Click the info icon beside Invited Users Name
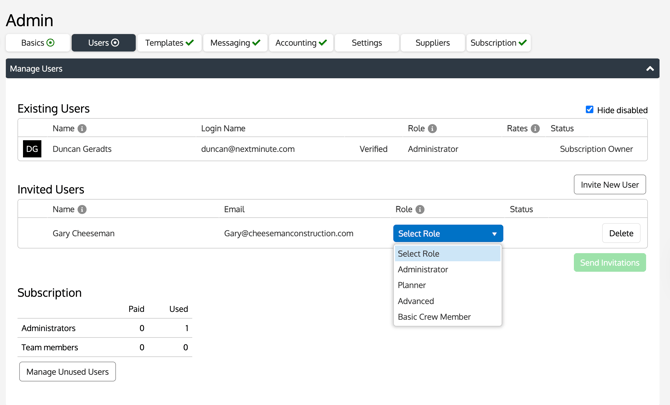670x405 pixels. (82, 210)
